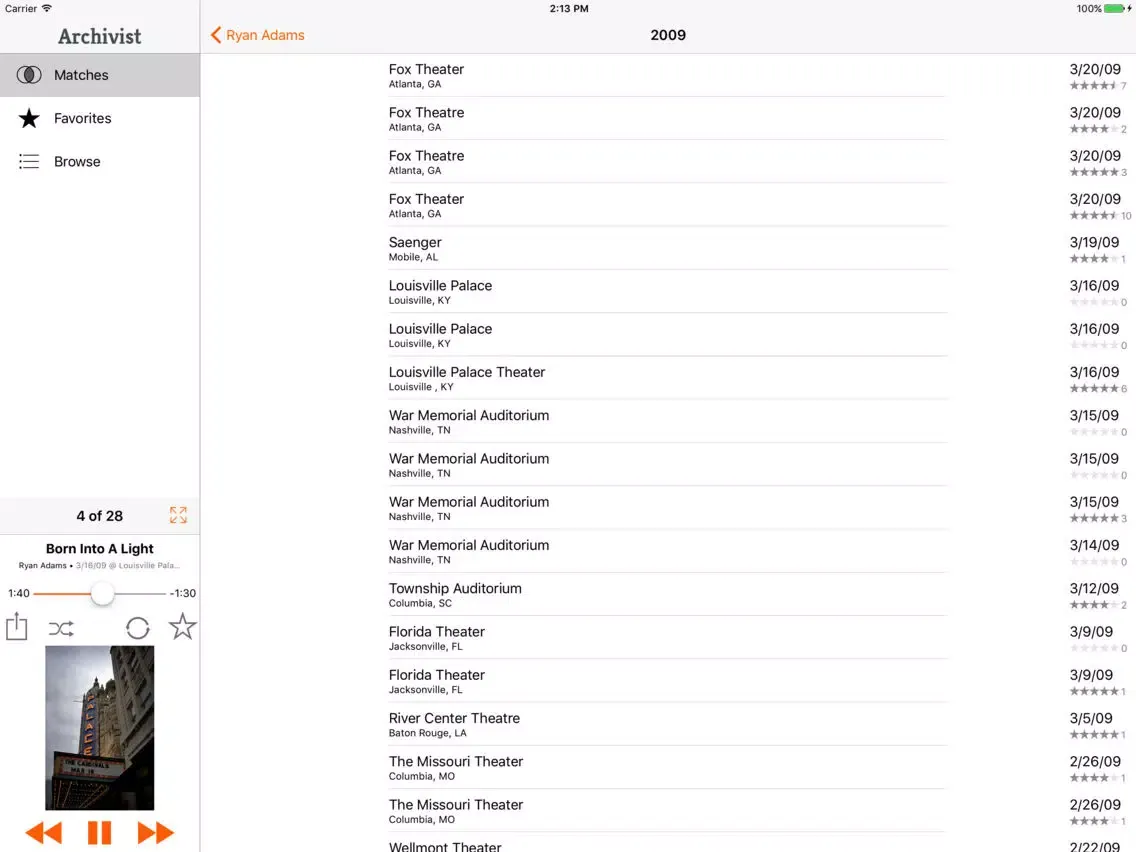The height and width of the screenshot is (852, 1136).
Task: Click the Born Into A Light title
Action: tap(100, 548)
